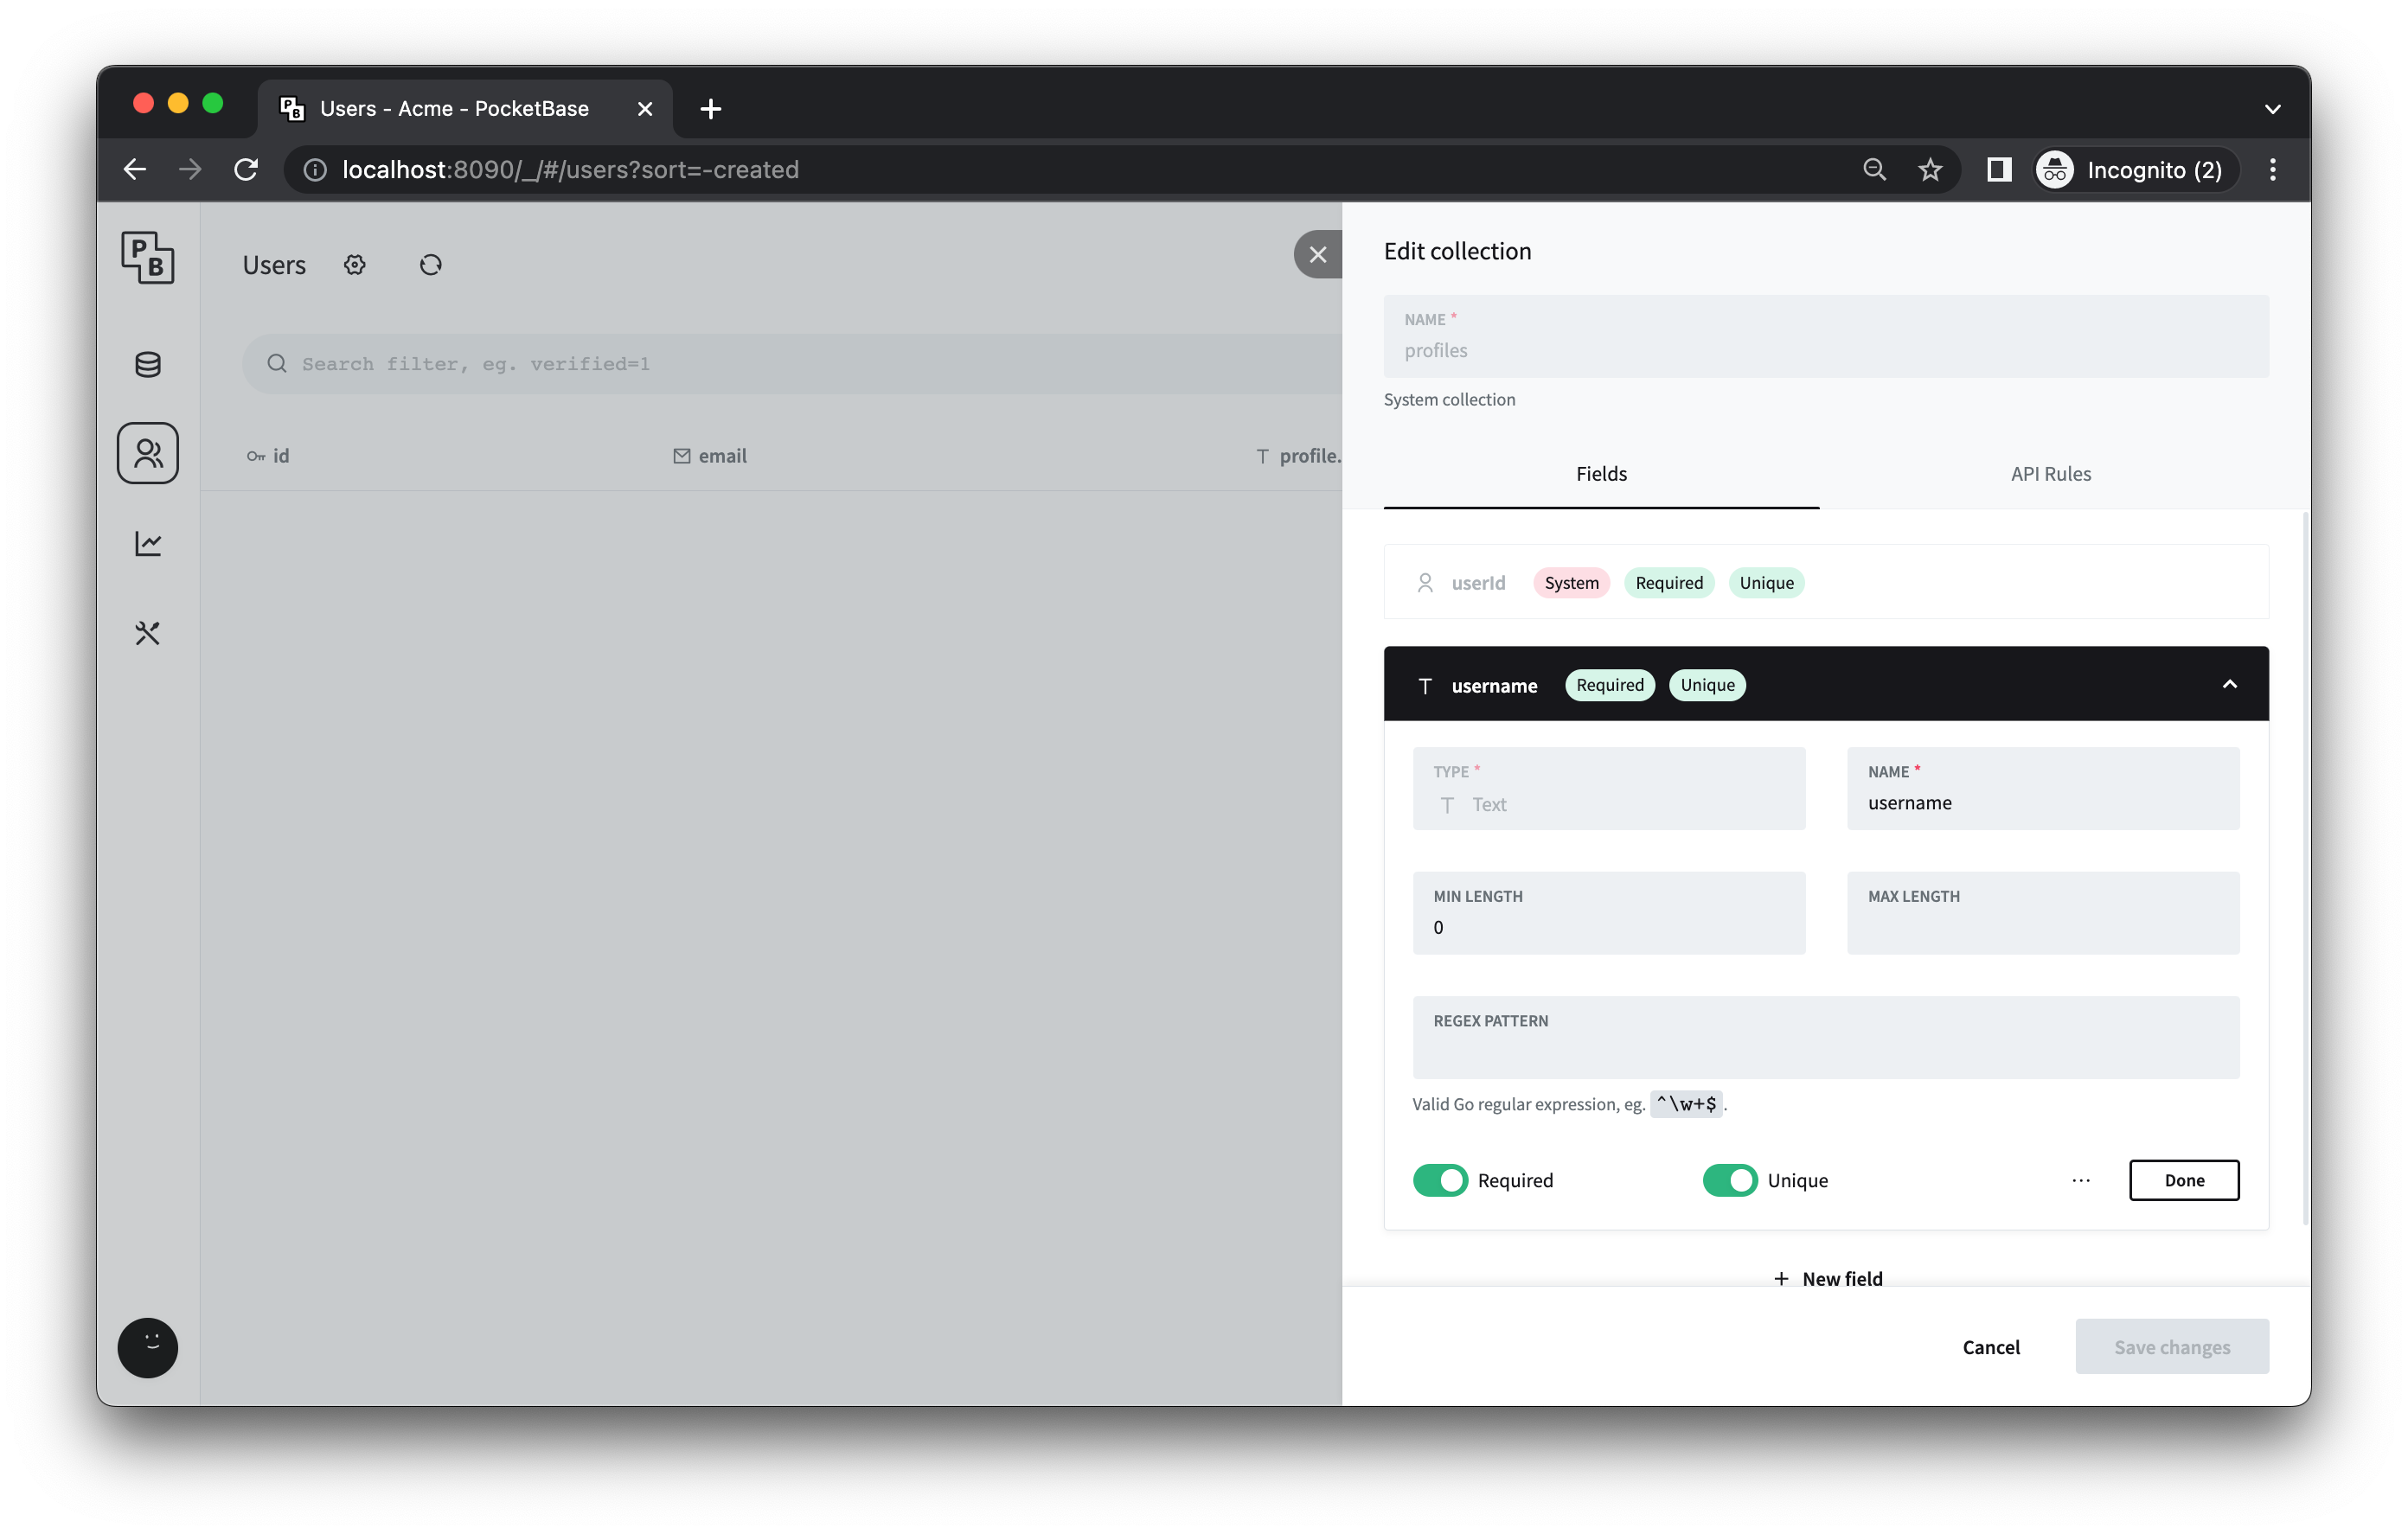
Task: Click the System collection text
Action: coord(1449,399)
